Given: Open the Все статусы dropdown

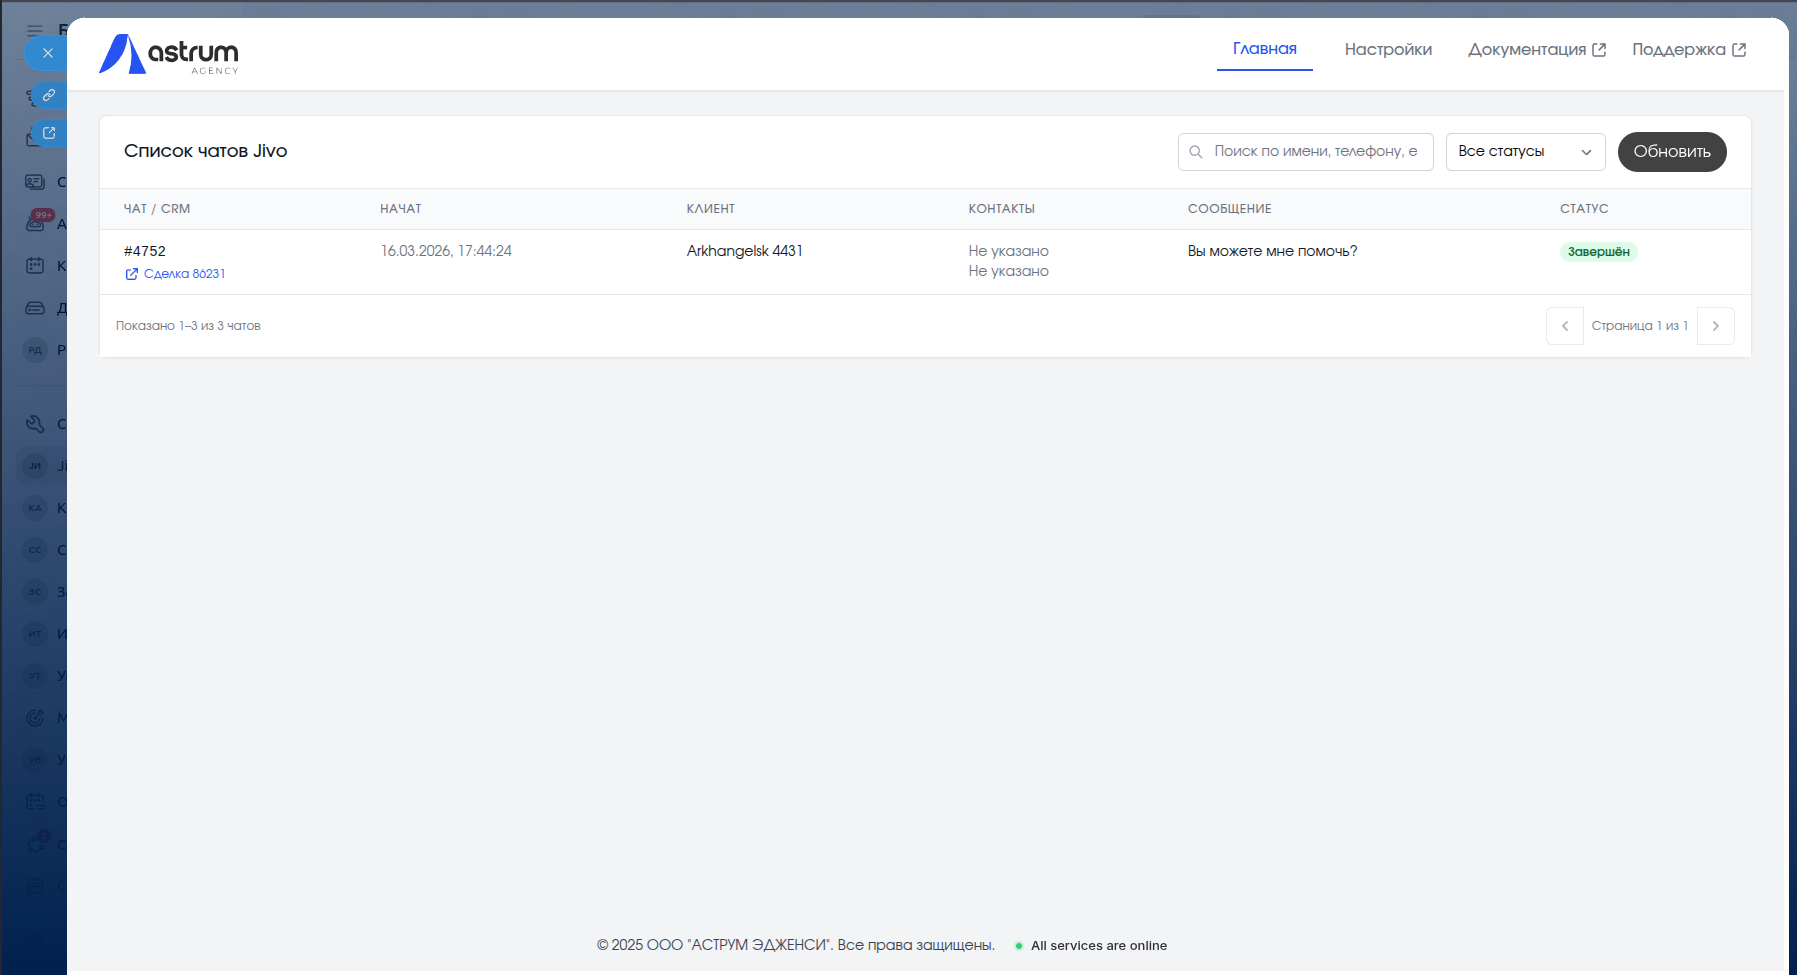Looking at the screenshot, I should pos(1524,152).
